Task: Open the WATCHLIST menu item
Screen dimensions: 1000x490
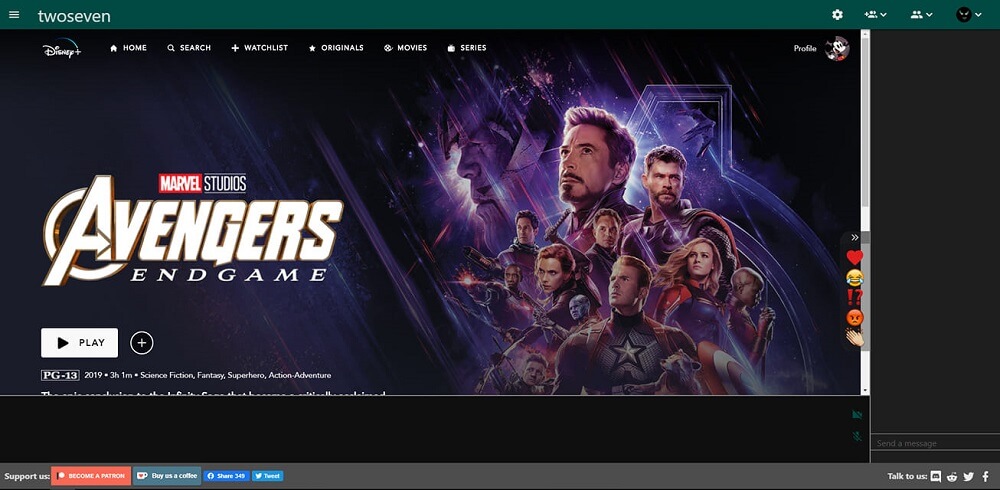Action: click(260, 48)
